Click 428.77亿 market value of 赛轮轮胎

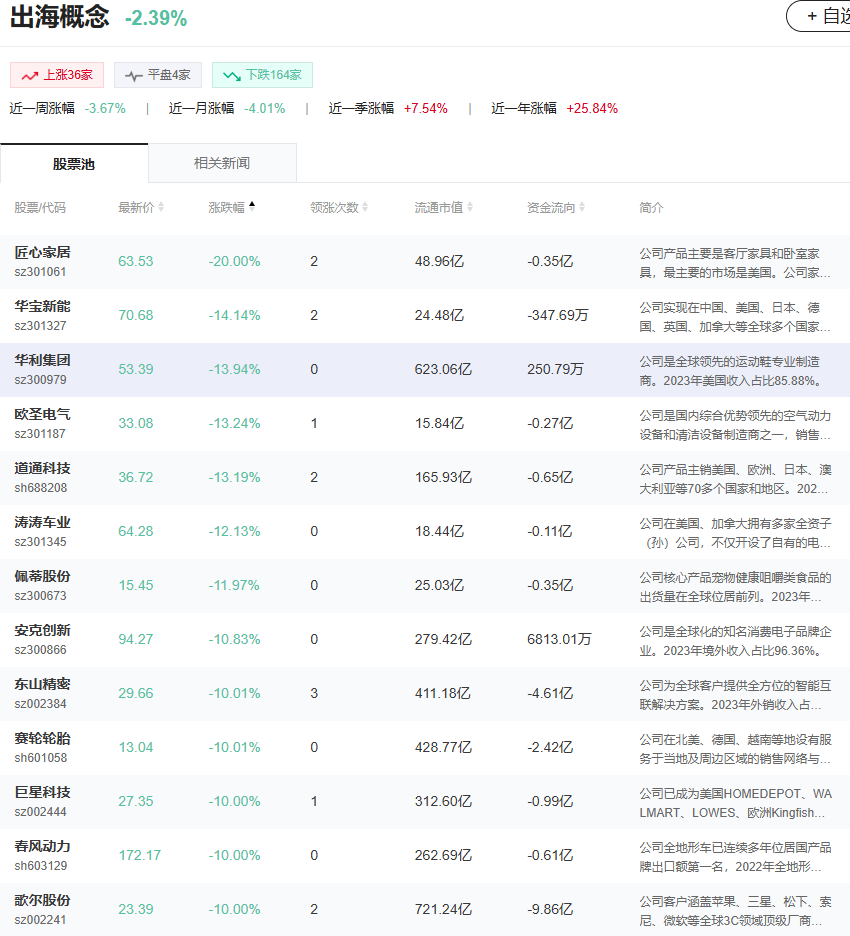[x=443, y=747]
